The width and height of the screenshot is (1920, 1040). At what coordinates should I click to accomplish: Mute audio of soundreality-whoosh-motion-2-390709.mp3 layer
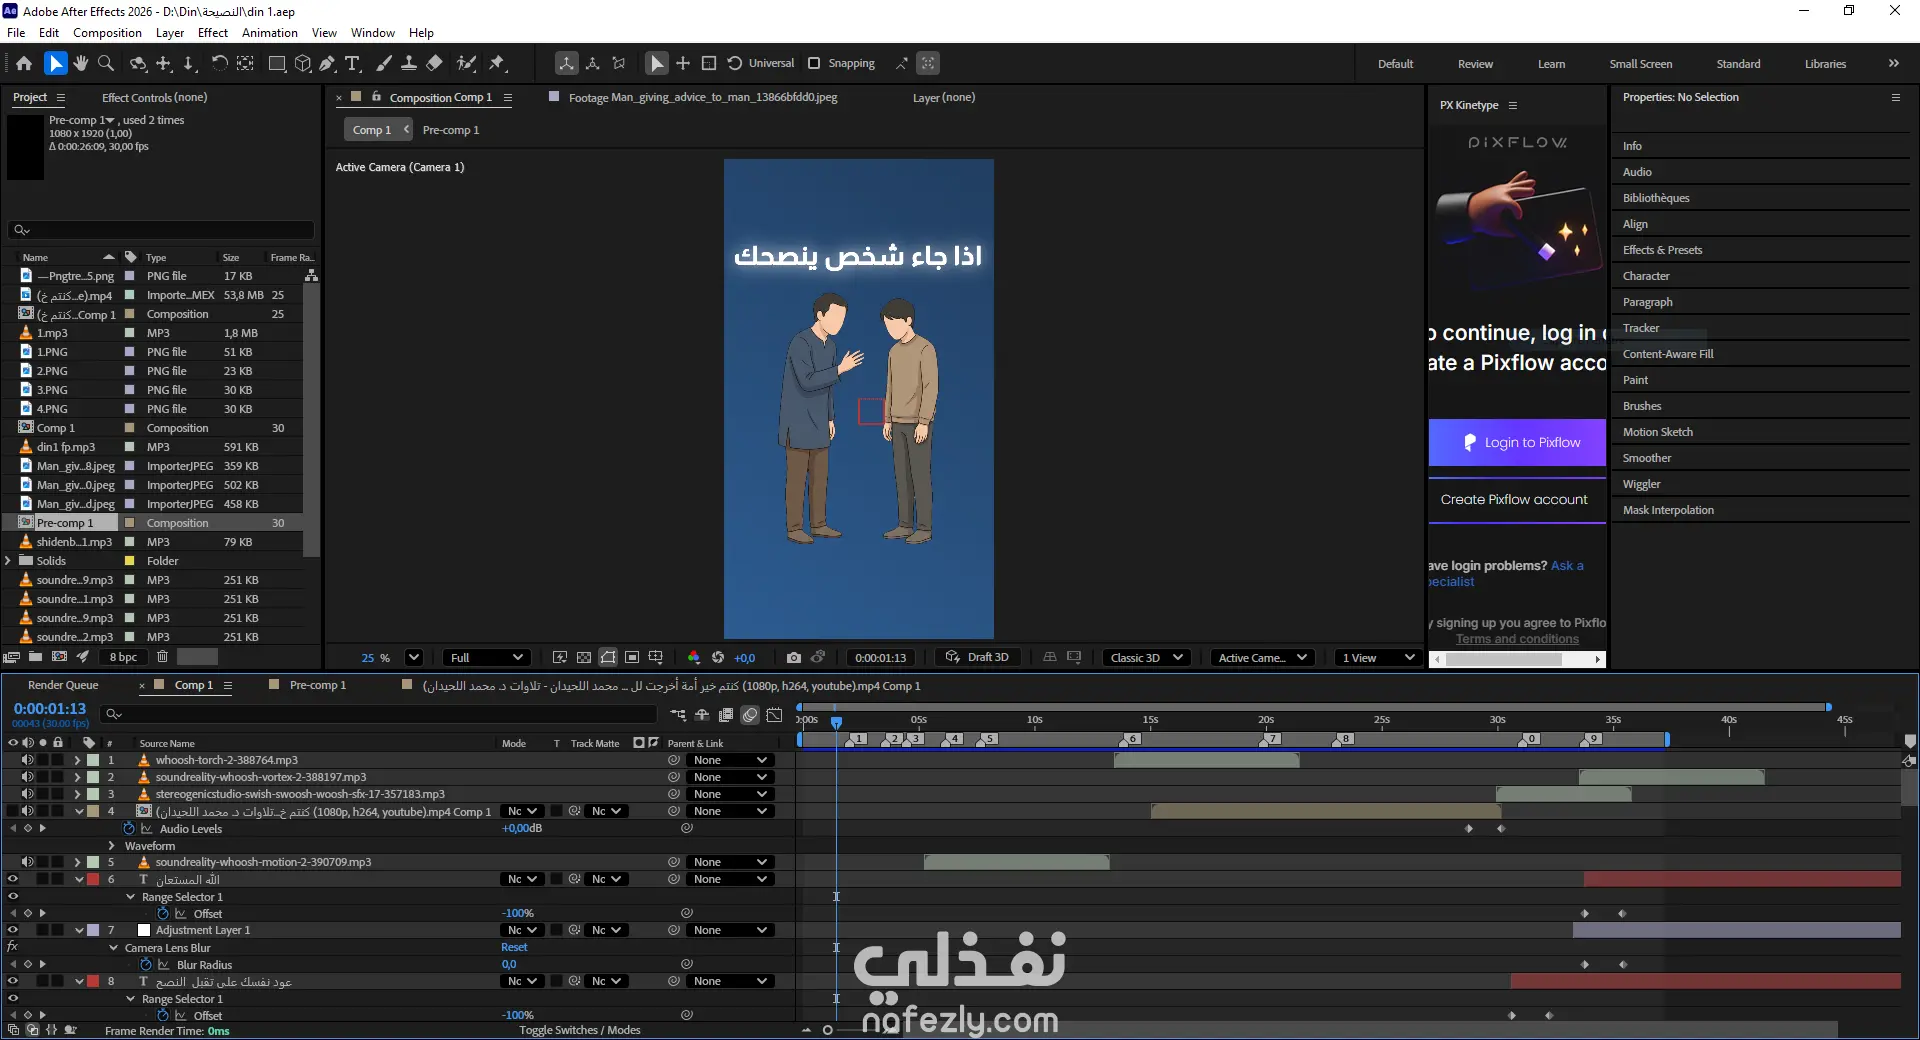tap(28, 862)
